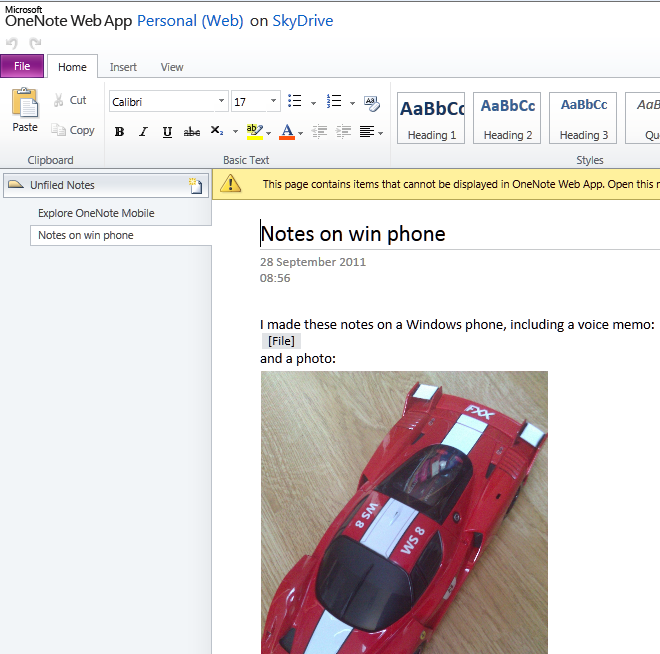This screenshot has width=660, height=654.
Task: Toggle subscript formatting
Action: 217,131
